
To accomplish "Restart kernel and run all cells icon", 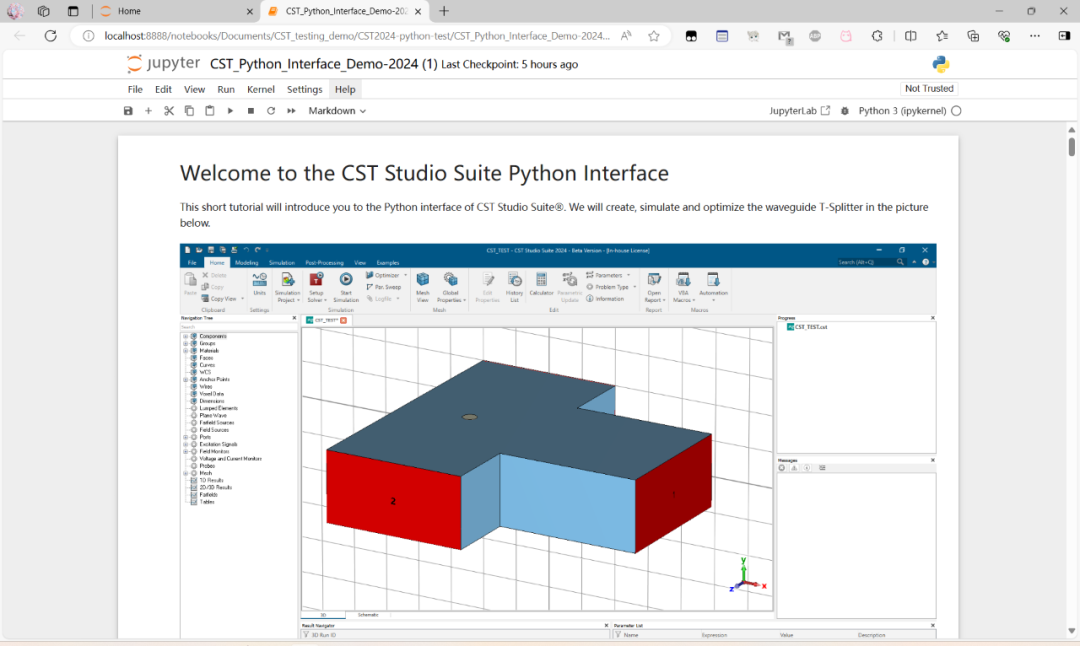I will click(291, 110).
